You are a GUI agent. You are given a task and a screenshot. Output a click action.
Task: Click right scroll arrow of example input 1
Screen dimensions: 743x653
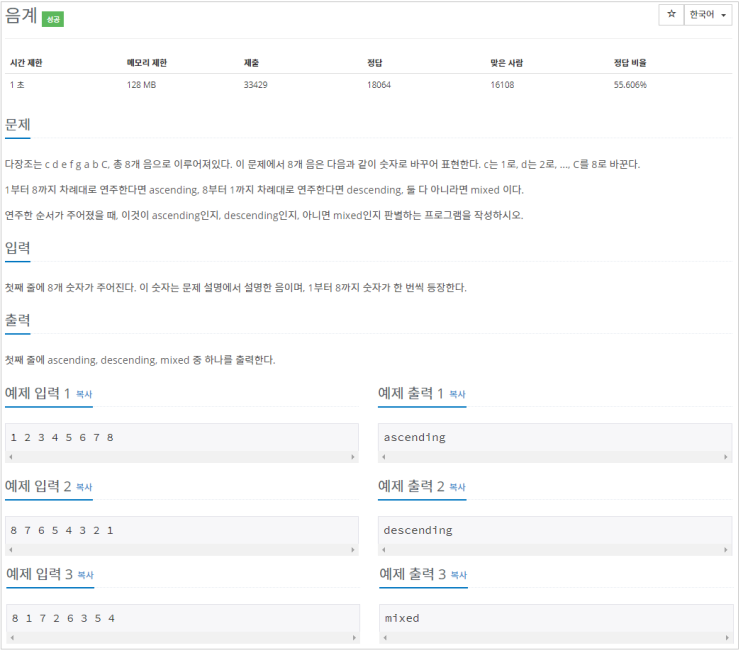pos(354,459)
